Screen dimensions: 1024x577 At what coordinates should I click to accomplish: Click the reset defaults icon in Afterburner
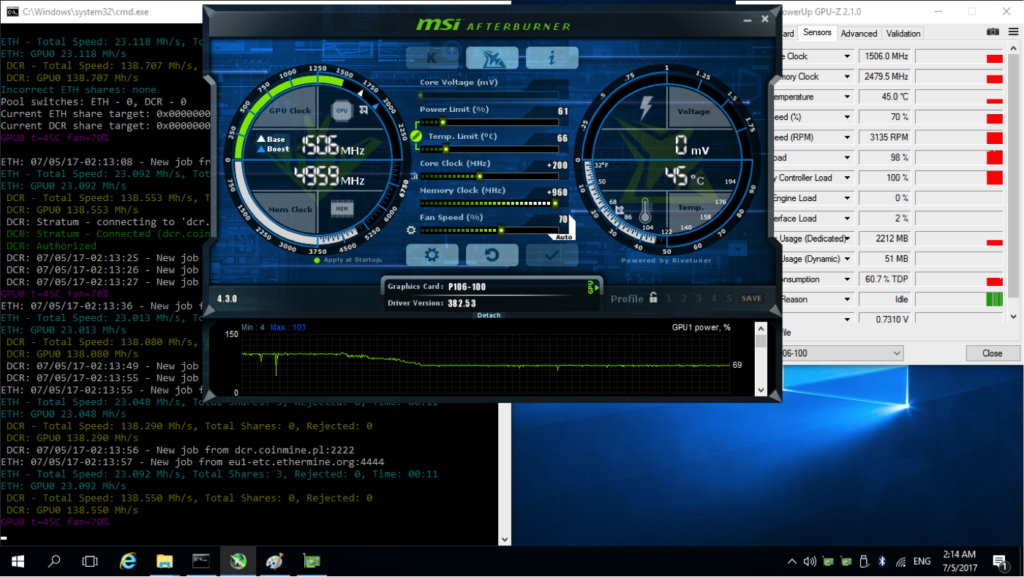click(490, 255)
